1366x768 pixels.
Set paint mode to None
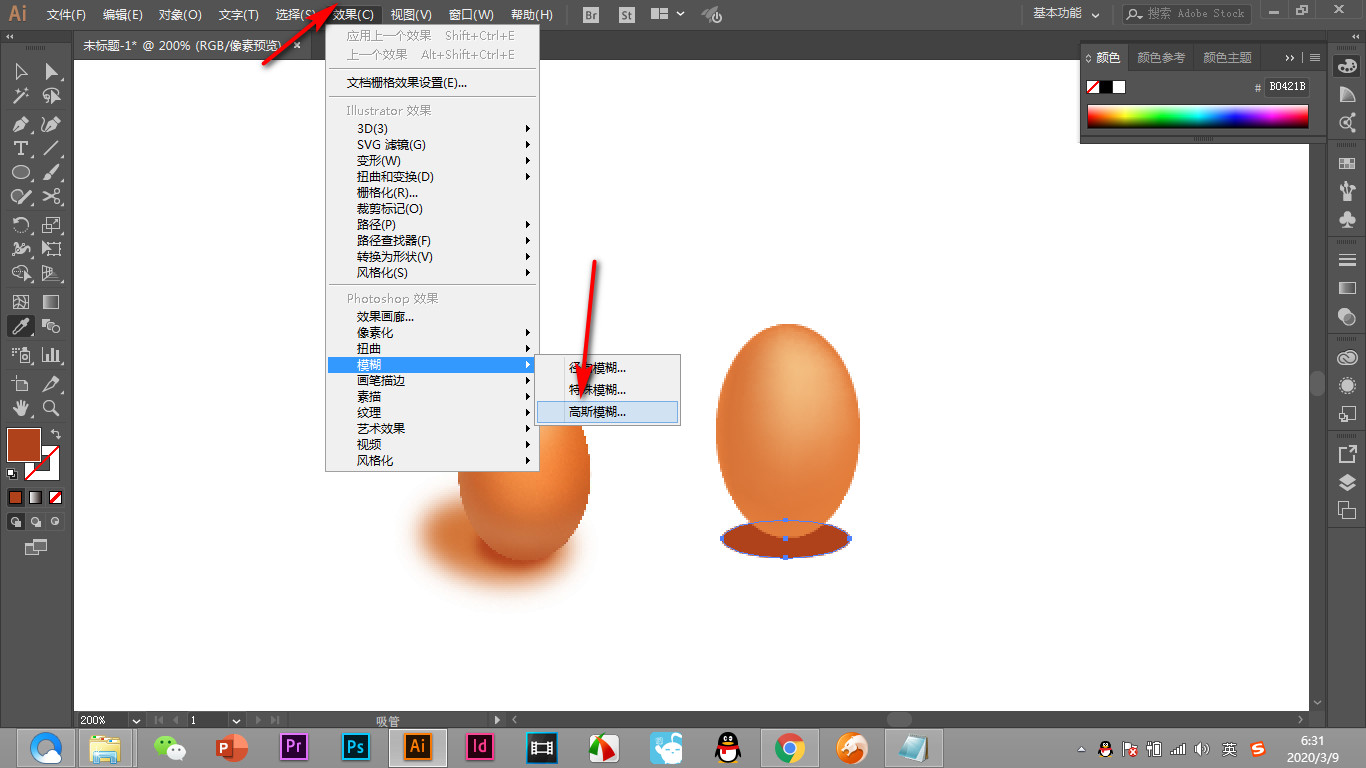coord(56,497)
